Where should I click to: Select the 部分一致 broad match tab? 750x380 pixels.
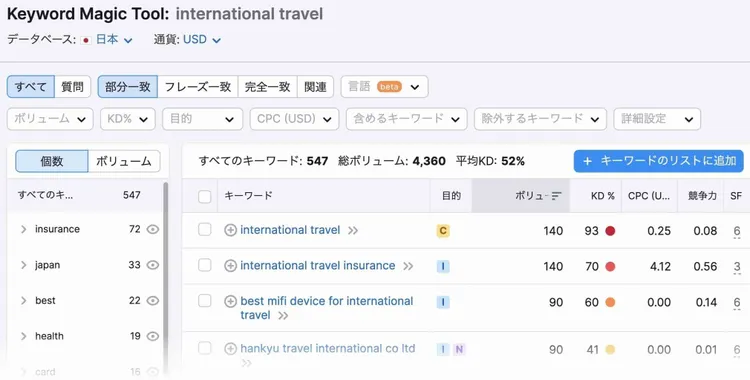[x=128, y=87]
